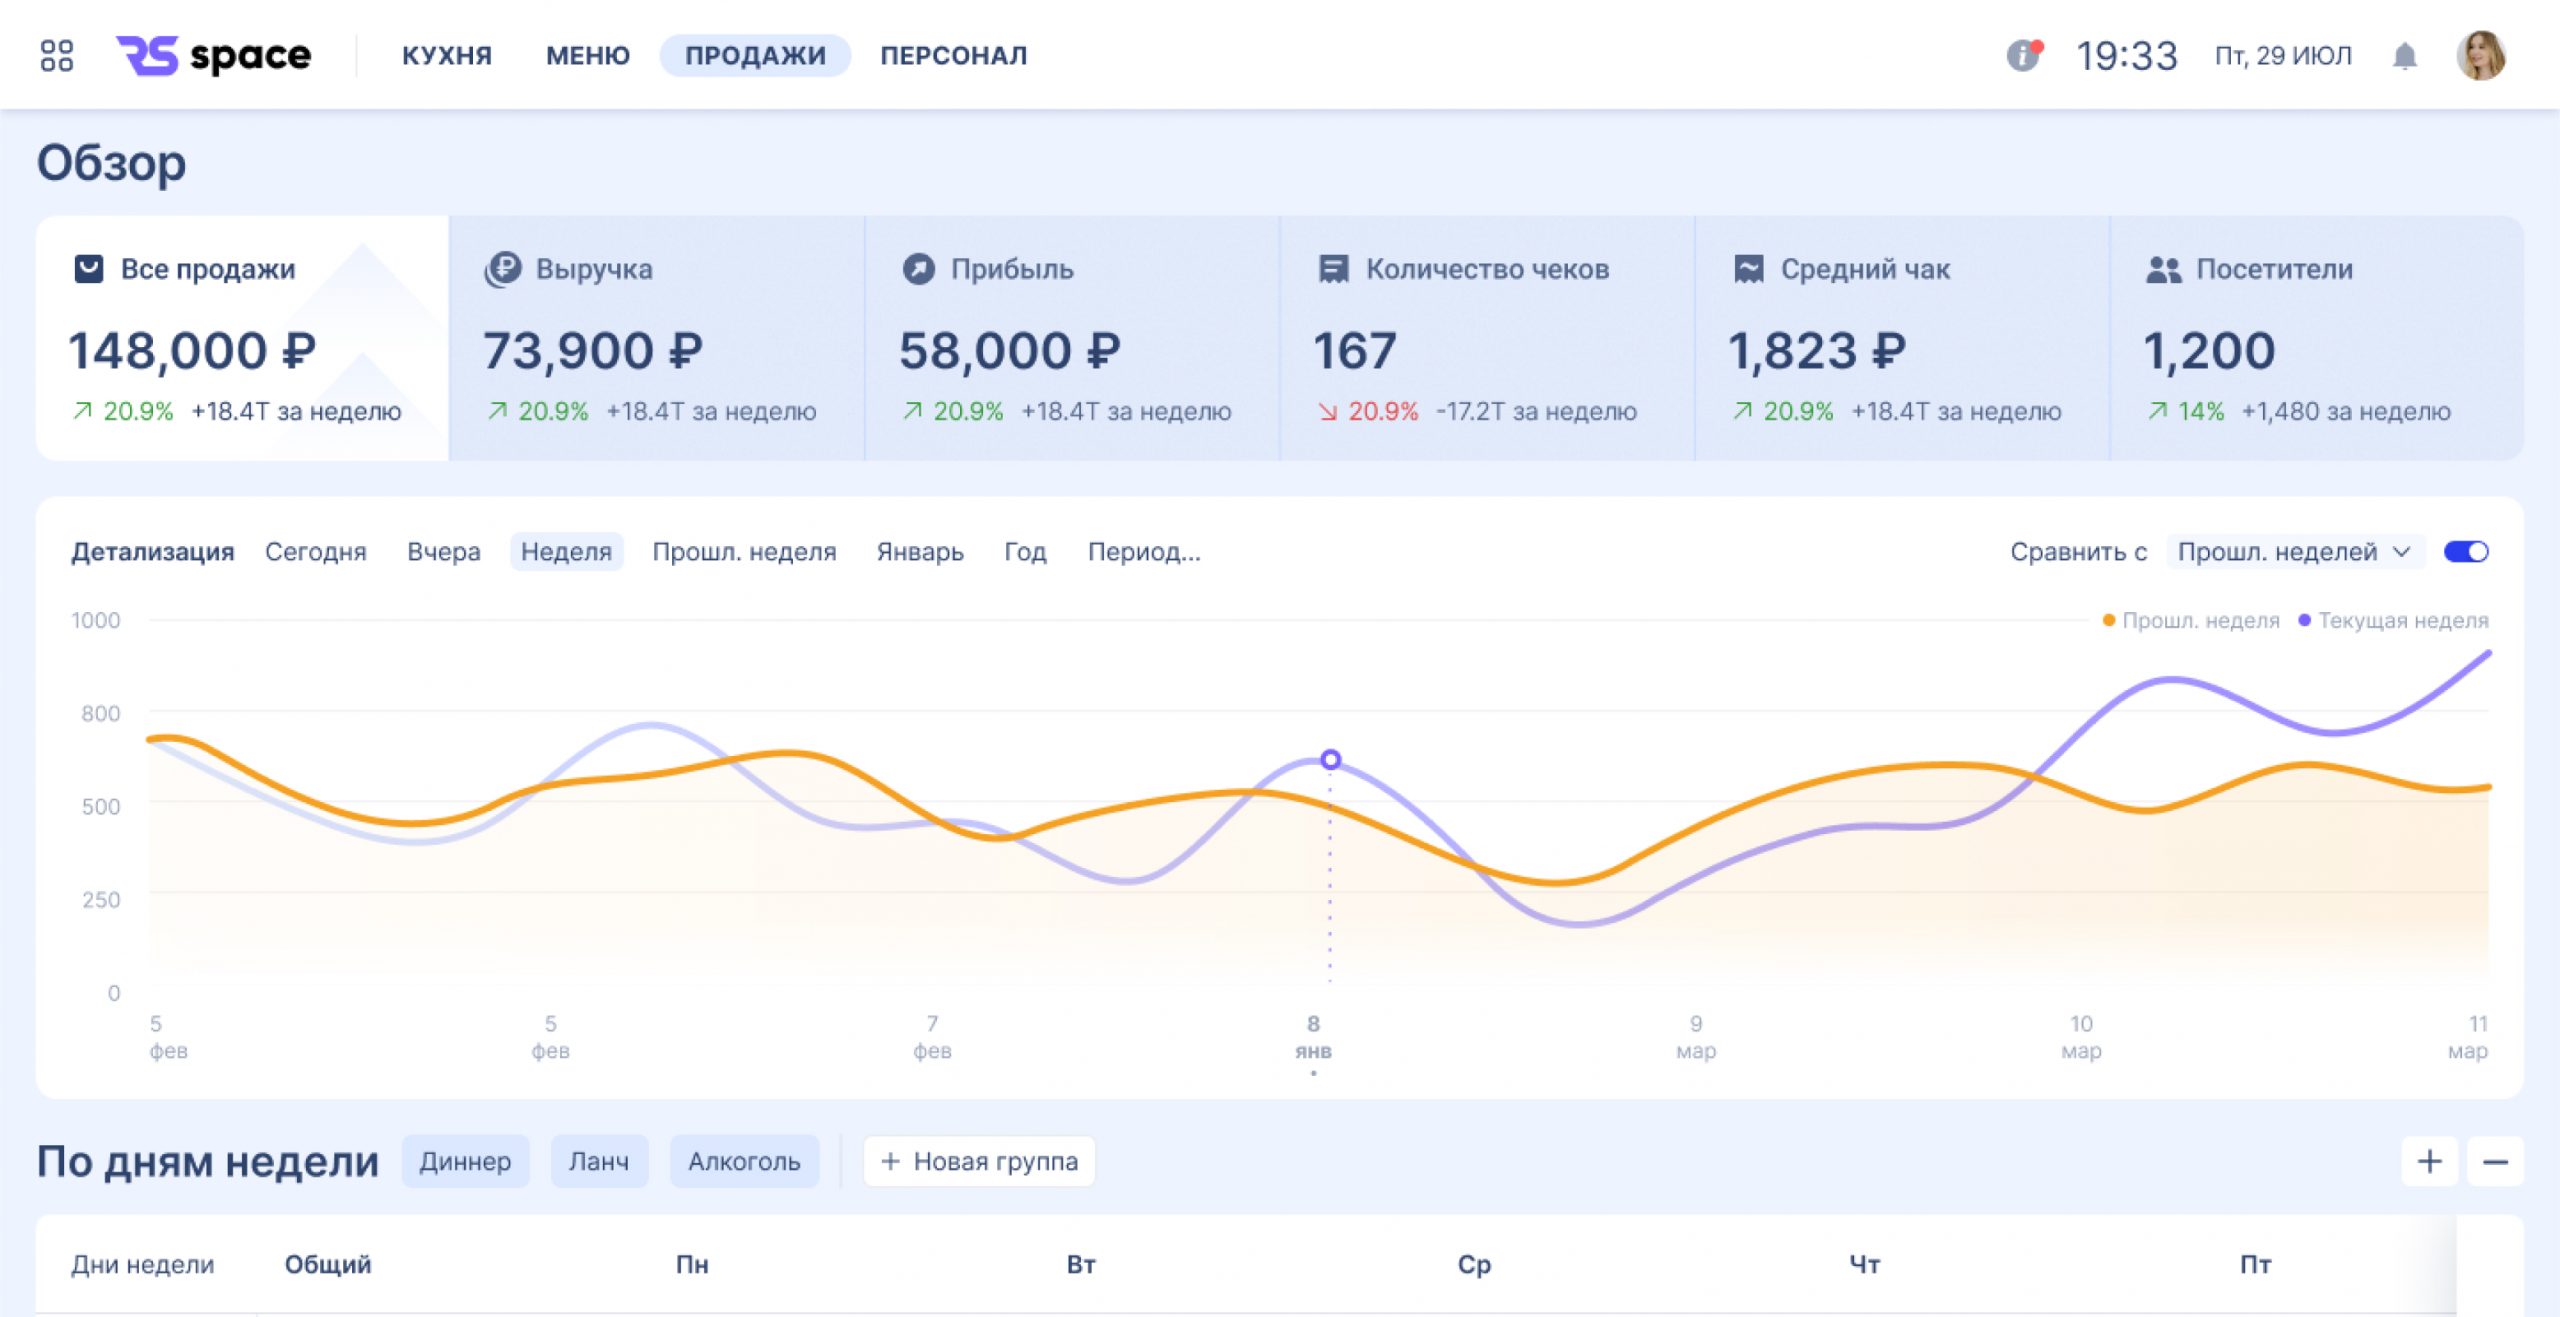2560x1317 pixels.
Task: Select the Сегодня period tab
Action: [x=315, y=551]
